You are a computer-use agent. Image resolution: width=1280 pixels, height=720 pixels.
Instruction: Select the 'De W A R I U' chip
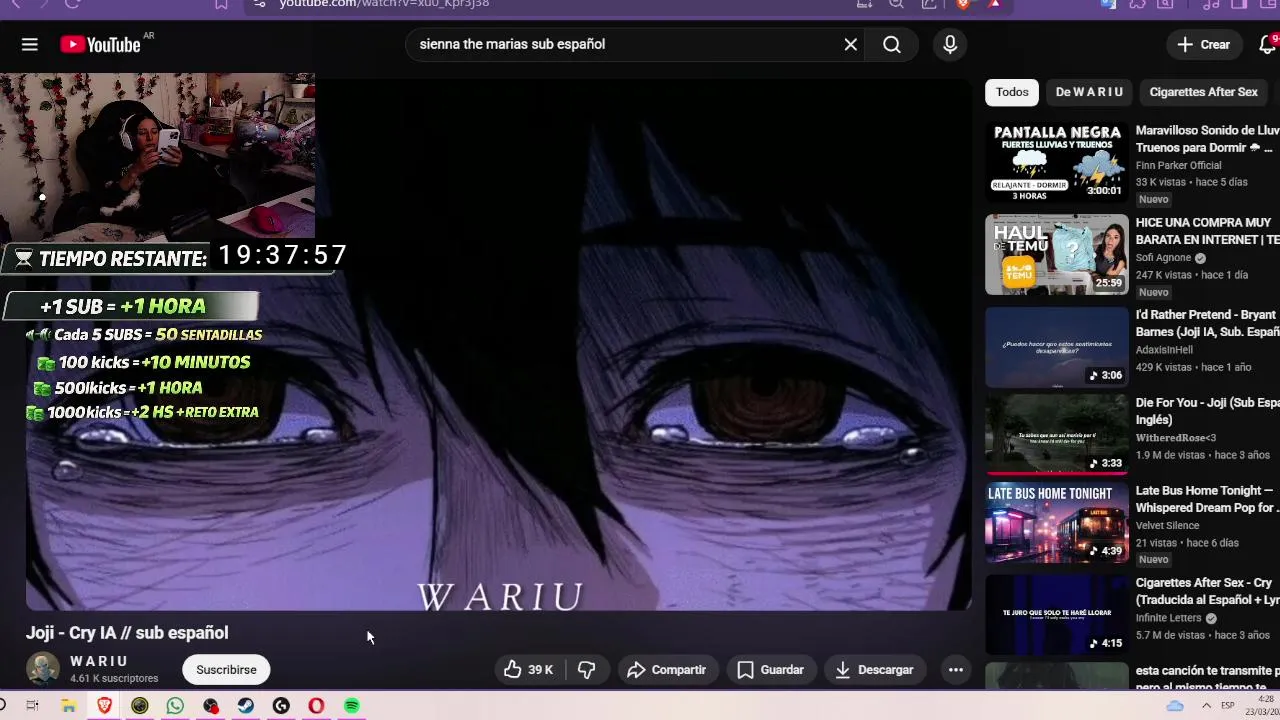[x=1089, y=92]
